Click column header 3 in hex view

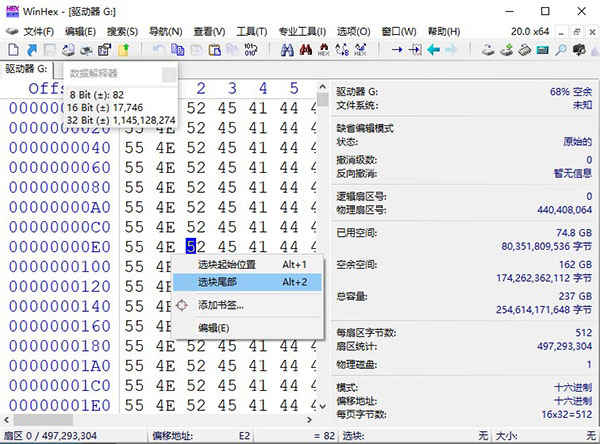coord(232,88)
